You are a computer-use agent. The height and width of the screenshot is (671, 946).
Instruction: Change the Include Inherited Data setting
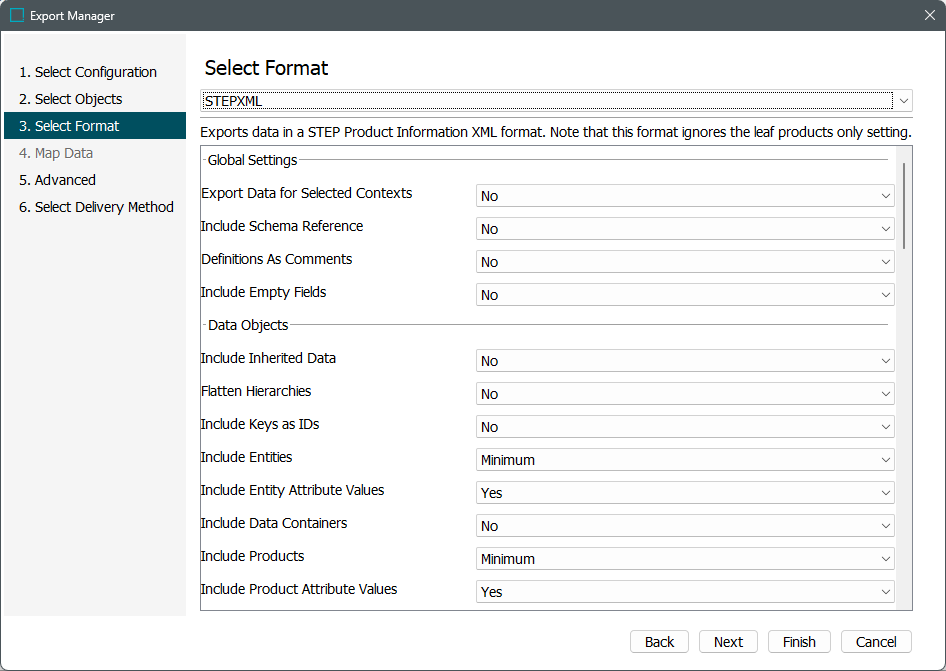[685, 361]
